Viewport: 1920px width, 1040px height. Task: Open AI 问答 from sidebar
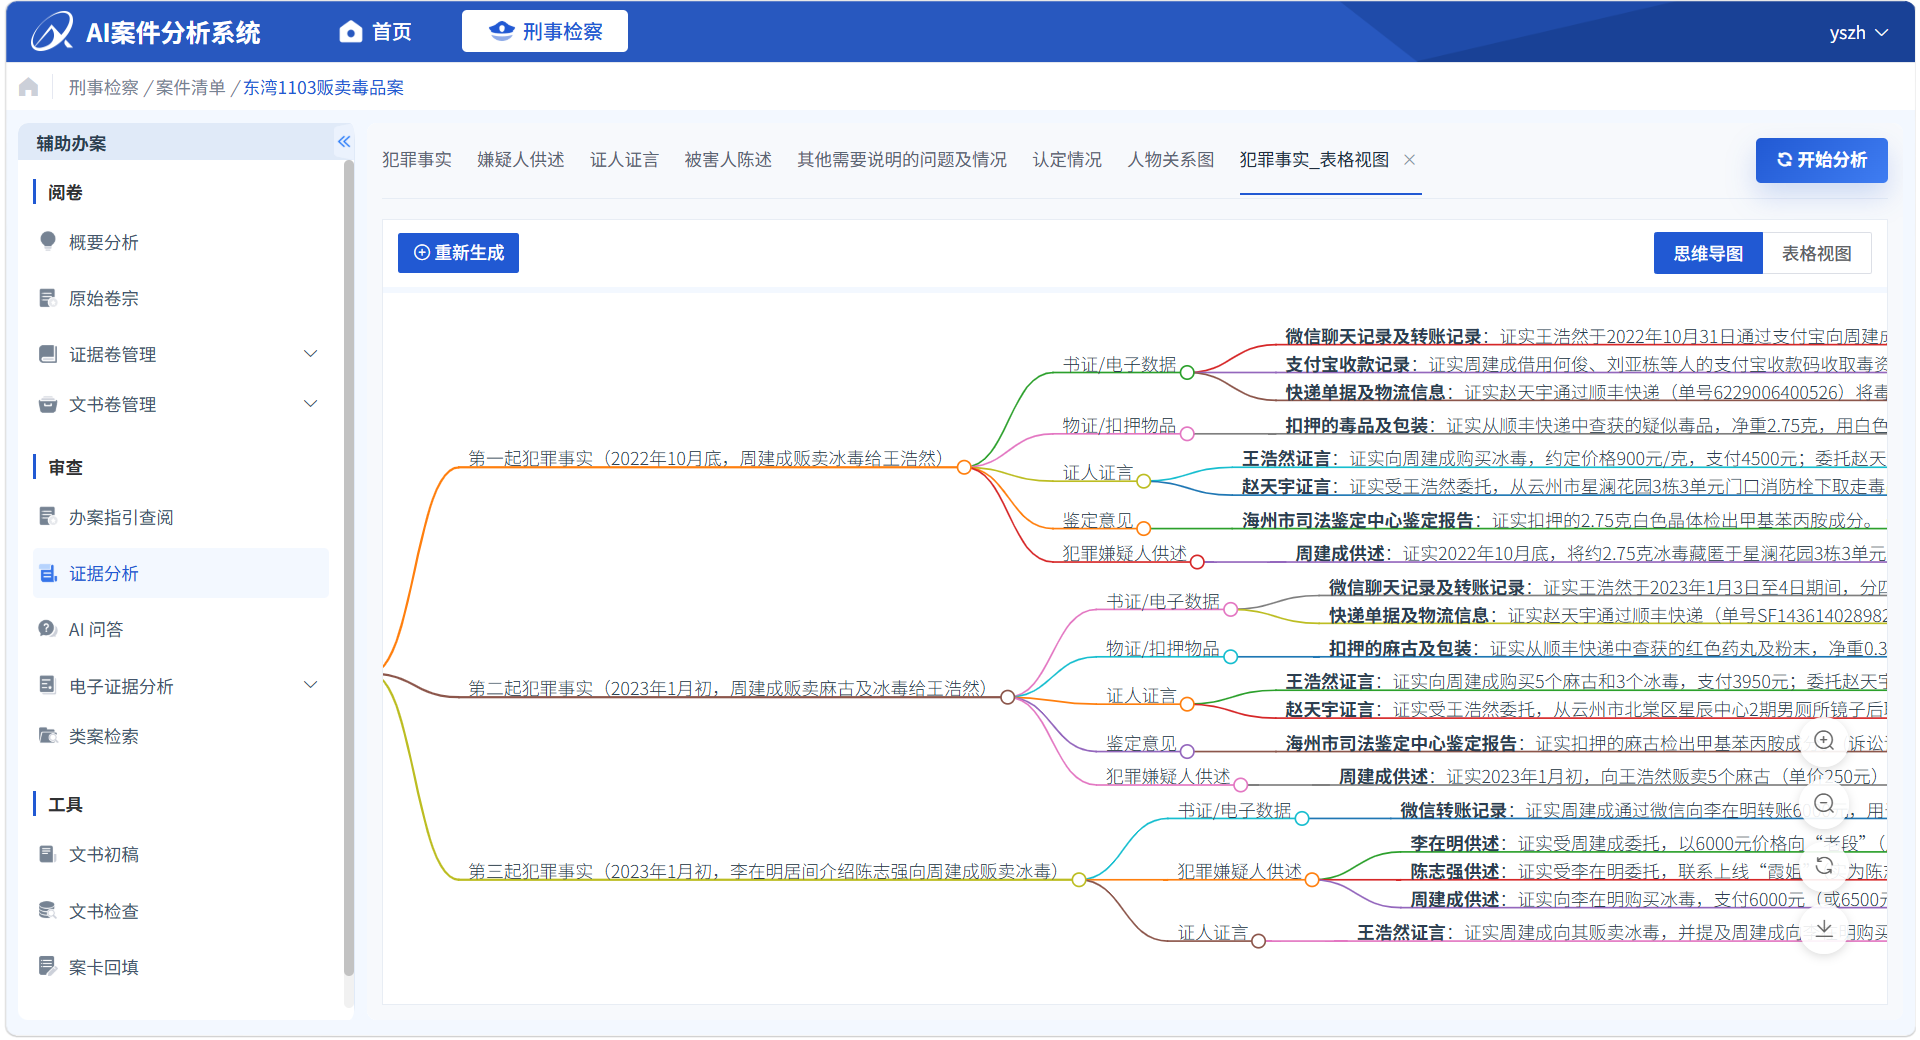pos(96,629)
